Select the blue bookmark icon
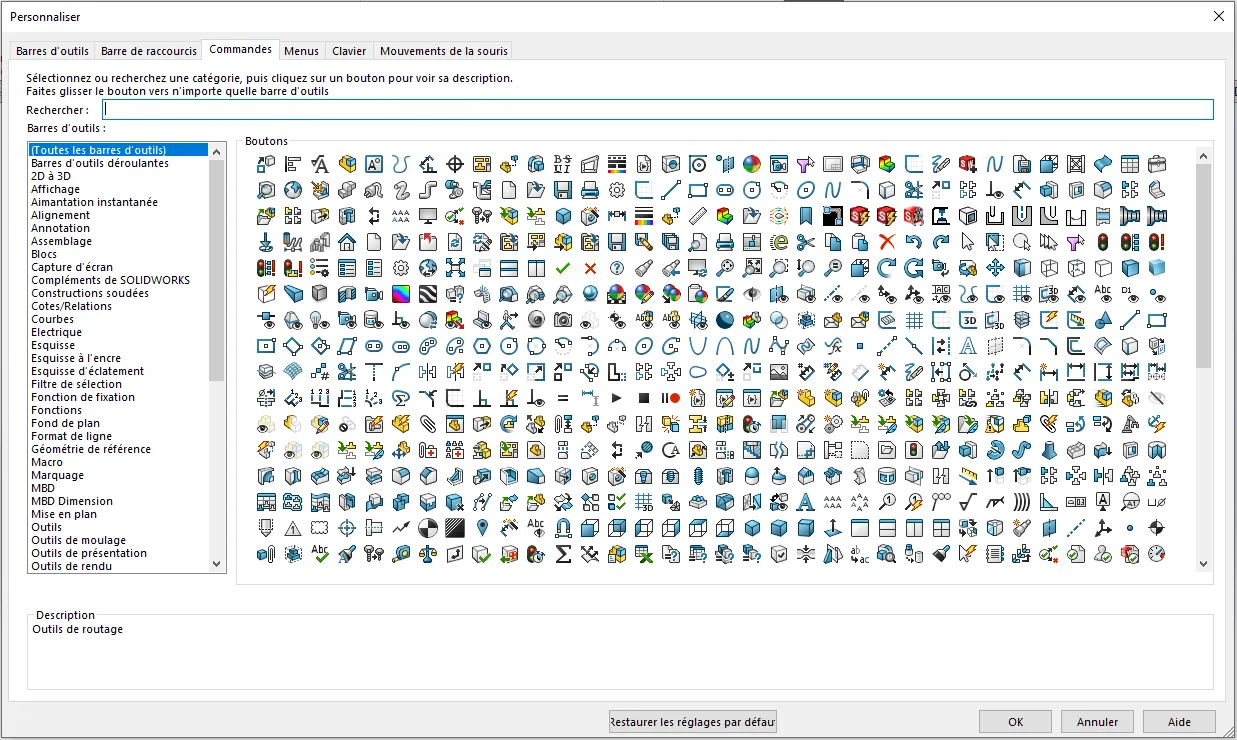 (x=806, y=216)
